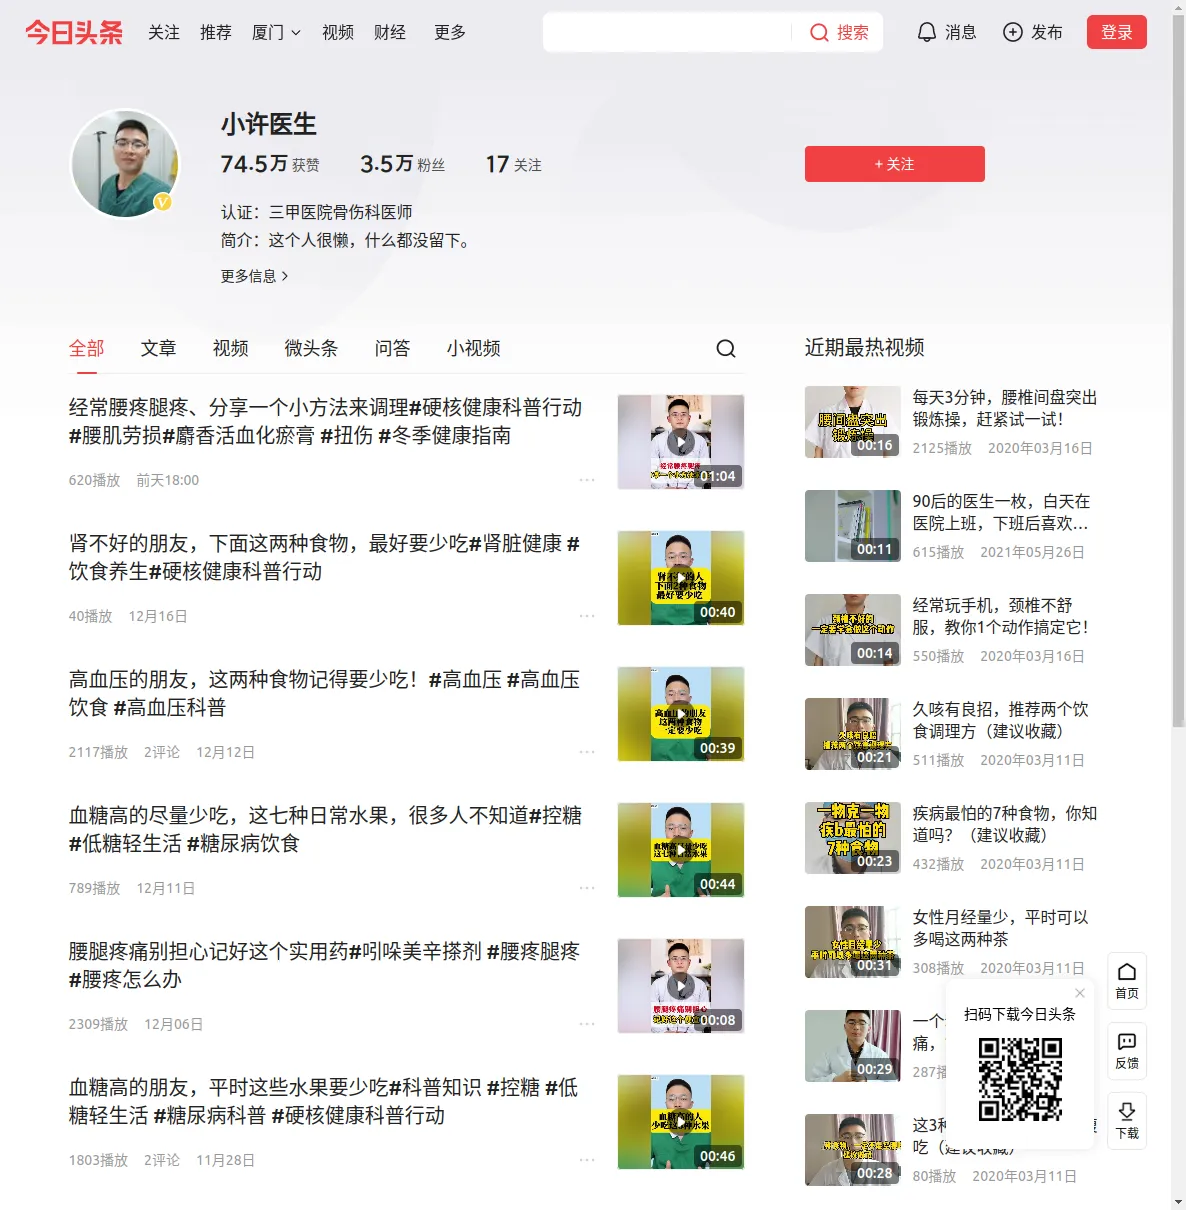The width and height of the screenshot is (1186, 1210).
Task: Open the 肾不好 video thumbnail 00:40
Action: coord(681,578)
